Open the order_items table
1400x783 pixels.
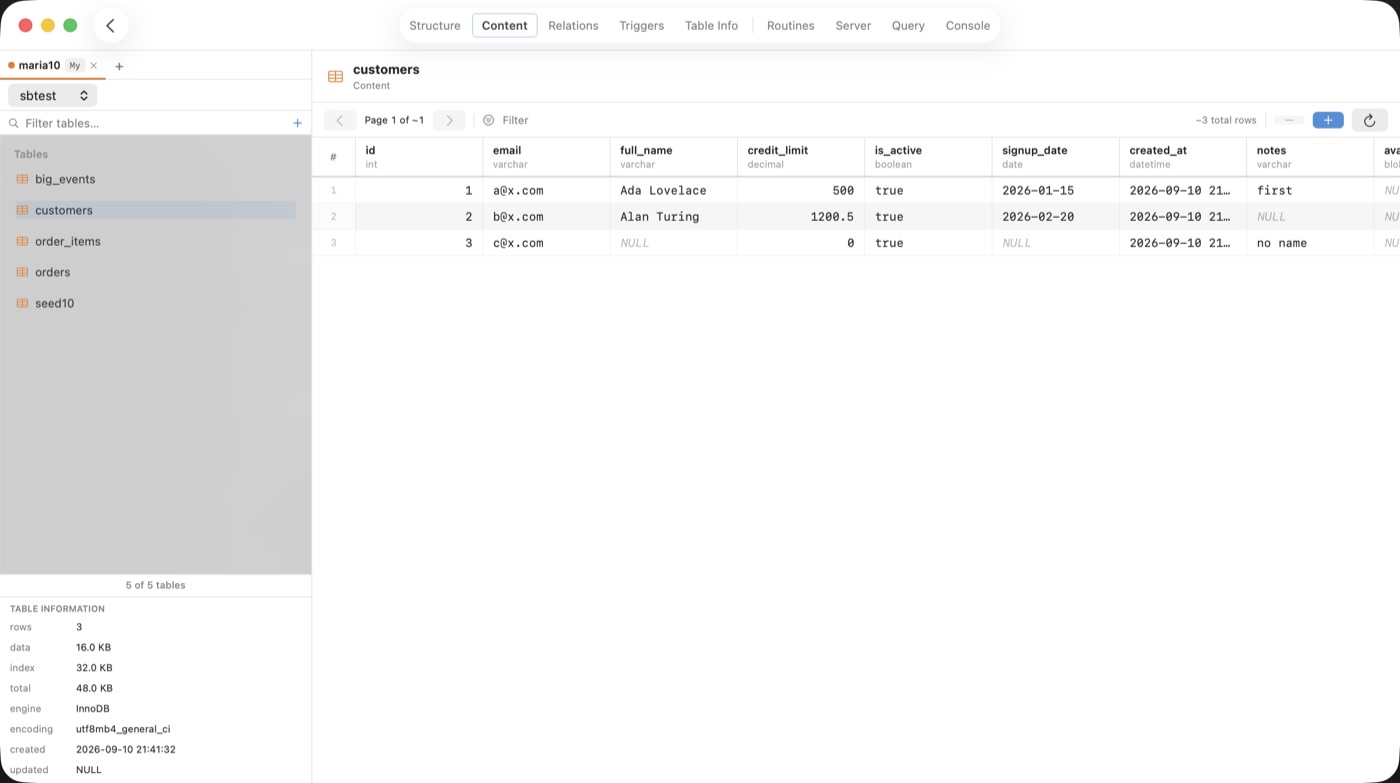pos(155,241)
